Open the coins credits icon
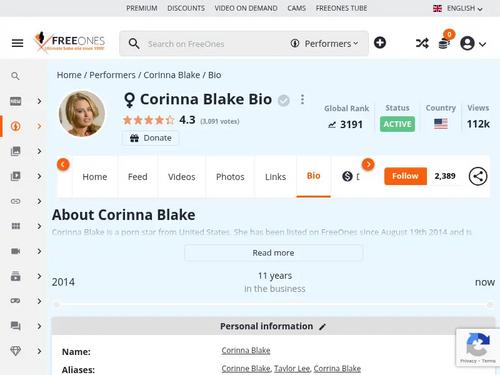 pyautogui.click(x=444, y=43)
